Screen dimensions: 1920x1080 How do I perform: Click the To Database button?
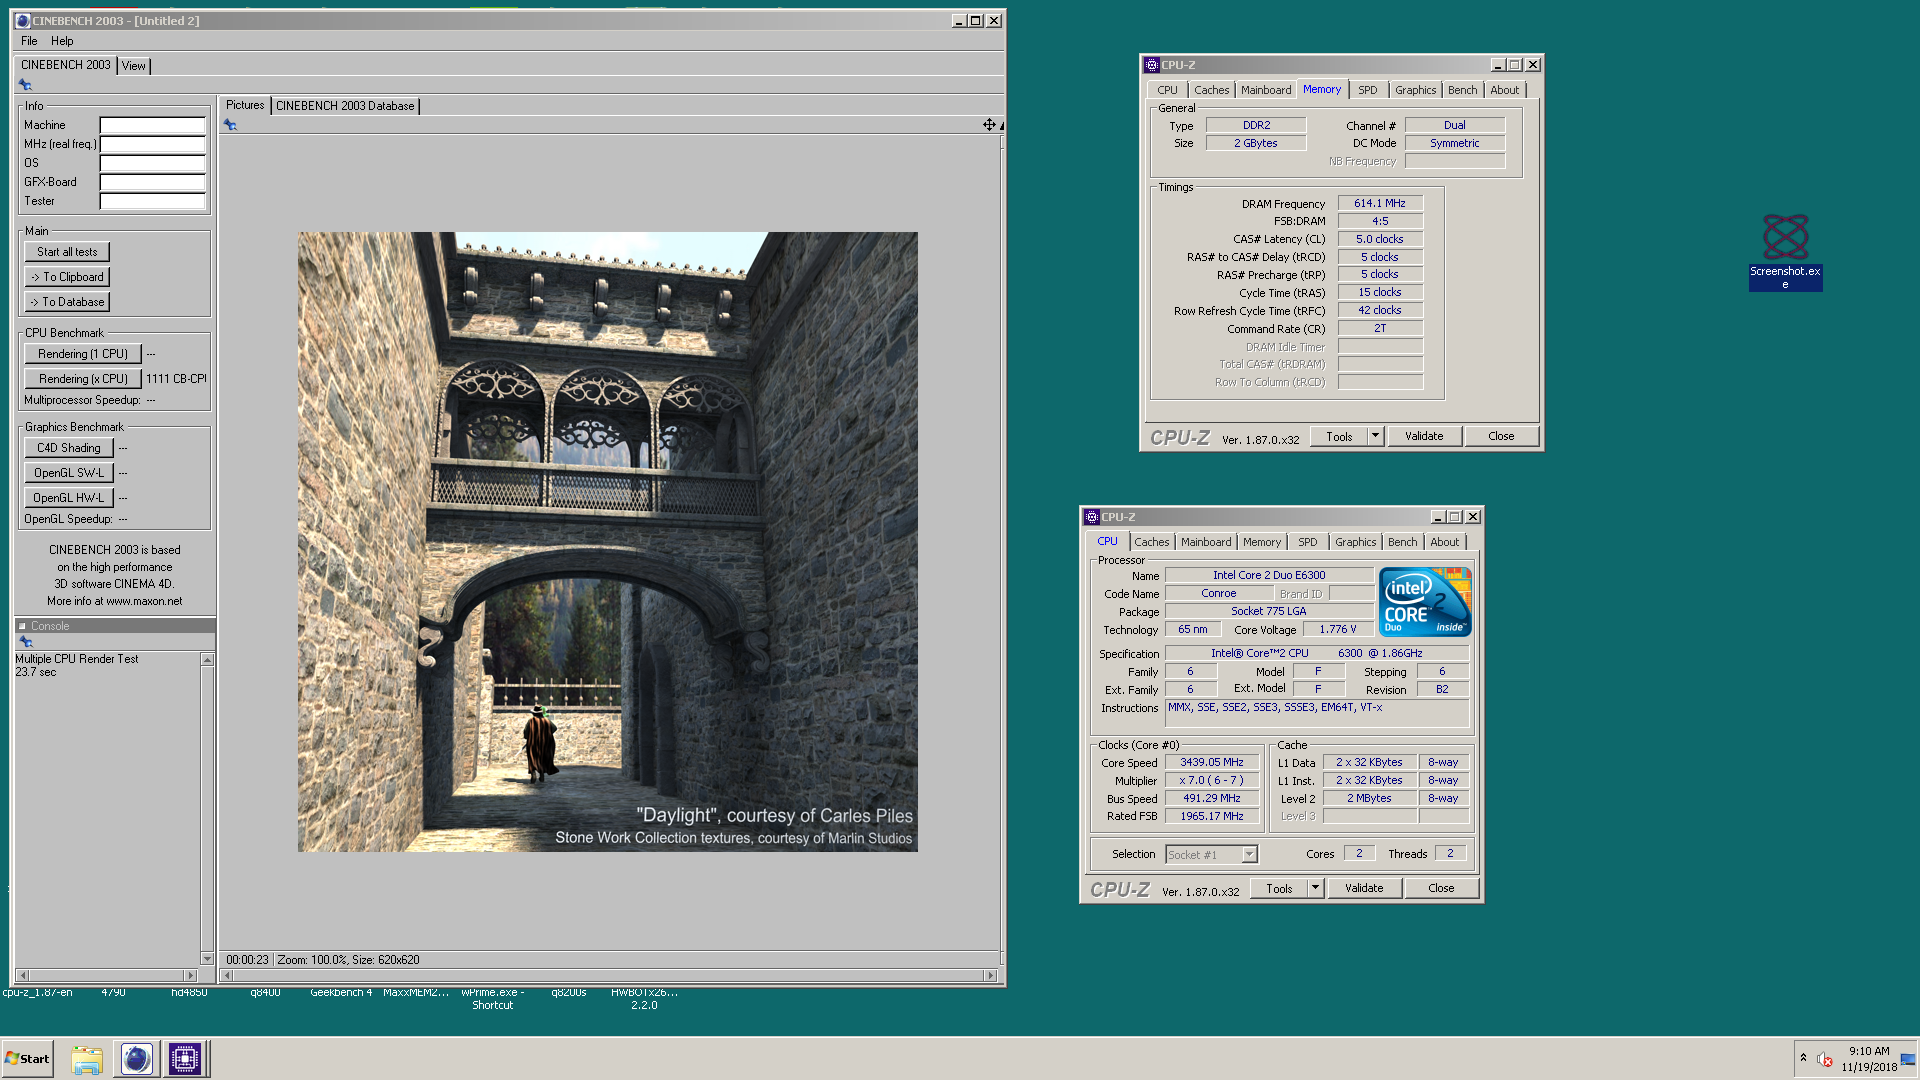[67, 302]
